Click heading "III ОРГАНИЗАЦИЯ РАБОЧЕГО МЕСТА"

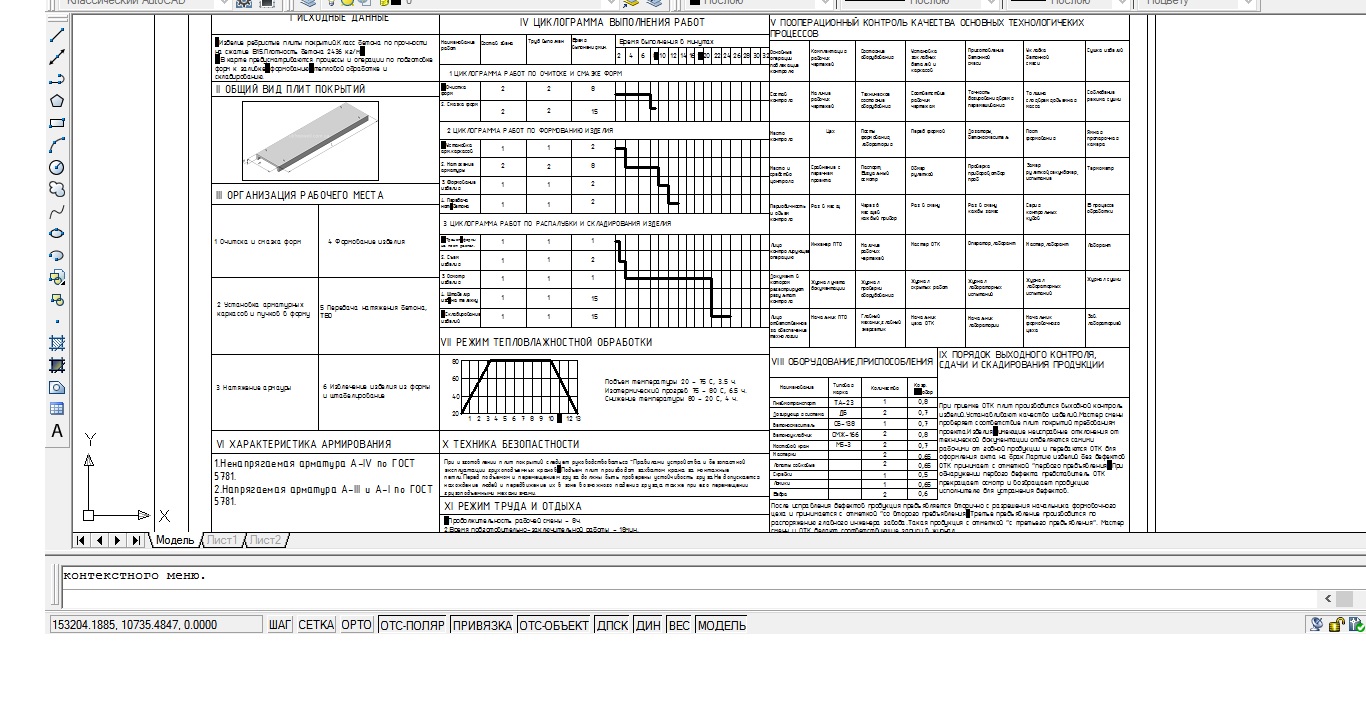point(299,195)
